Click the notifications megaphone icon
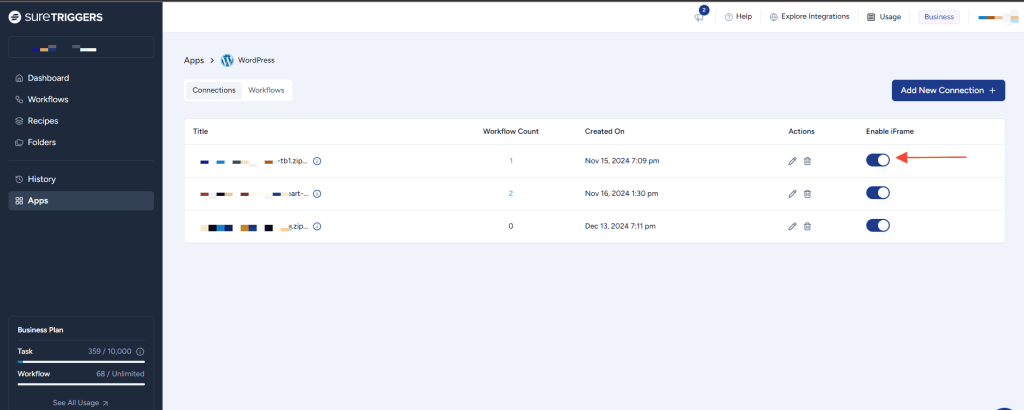Image resolution: width=1024 pixels, height=410 pixels. coord(699,17)
